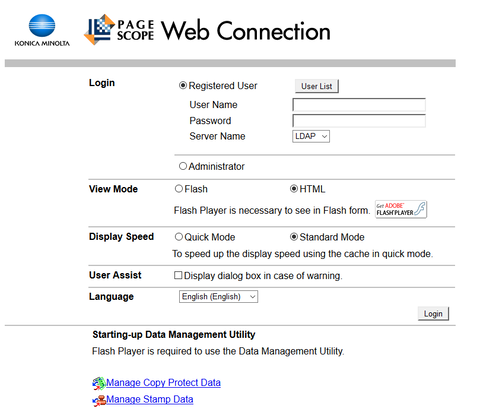Click the Konica Minolta logo

click(x=42, y=30)
